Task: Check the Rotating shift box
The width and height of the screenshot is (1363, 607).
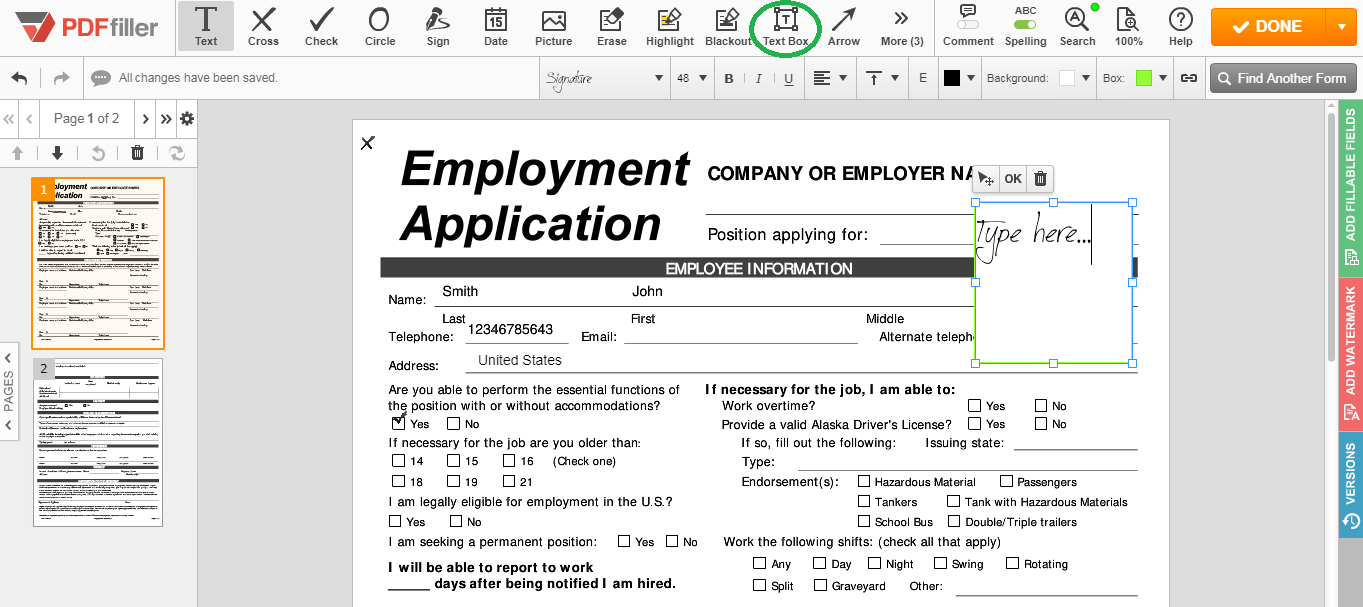Action: [1013, 564]
